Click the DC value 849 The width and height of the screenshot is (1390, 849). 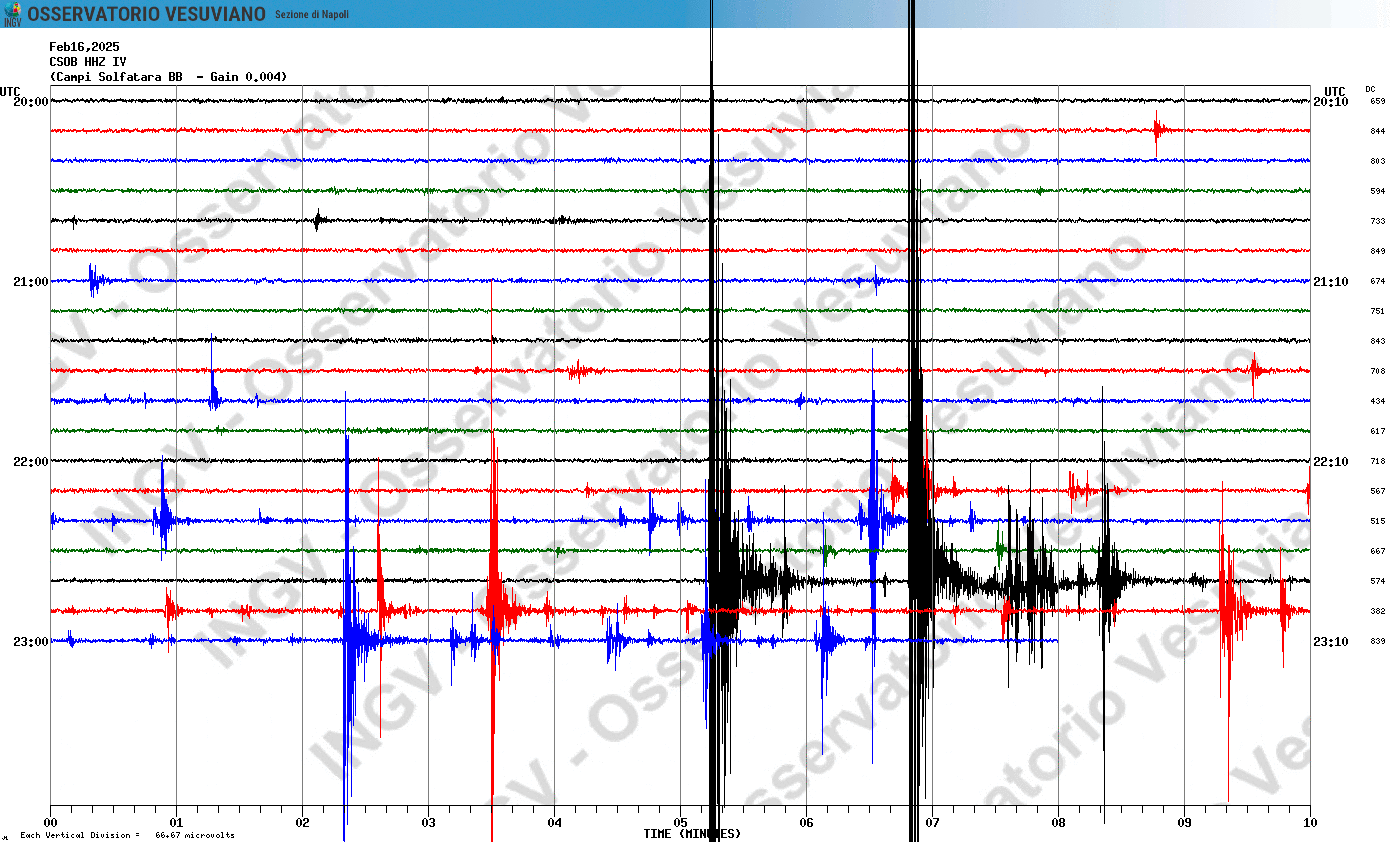tap(1377, 251)
